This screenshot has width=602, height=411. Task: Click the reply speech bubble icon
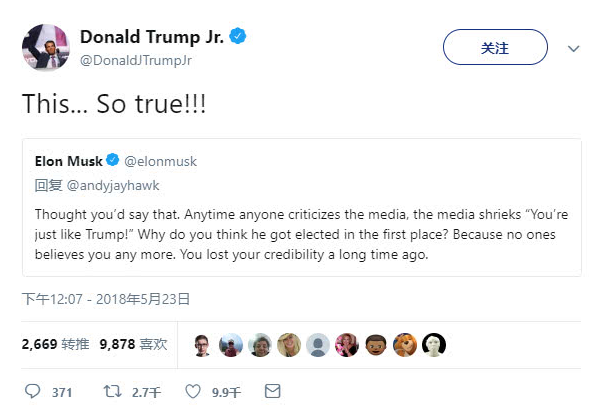point(32,391)
